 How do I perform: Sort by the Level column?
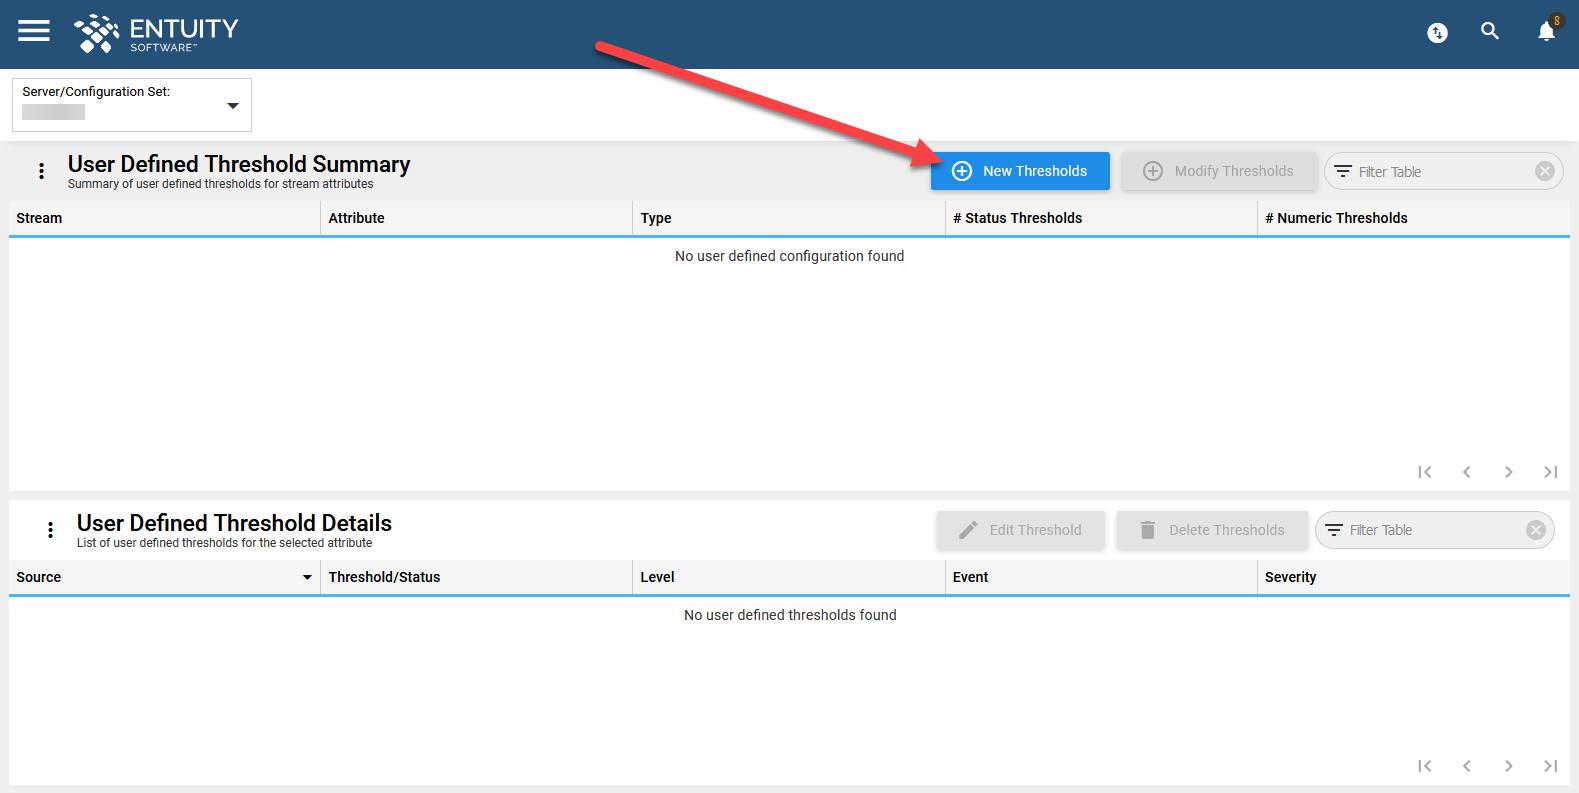click(789, 577)
